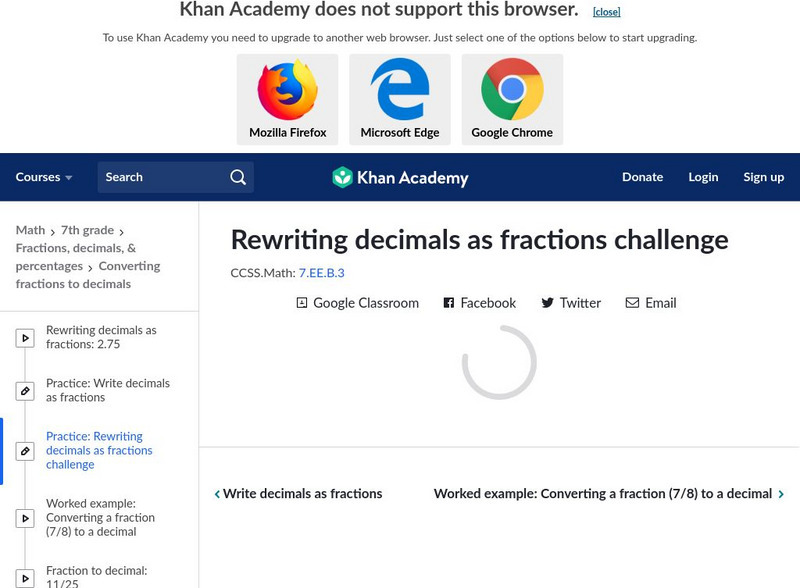
Task: Click the Sign up link
Action: coord(763,177)
